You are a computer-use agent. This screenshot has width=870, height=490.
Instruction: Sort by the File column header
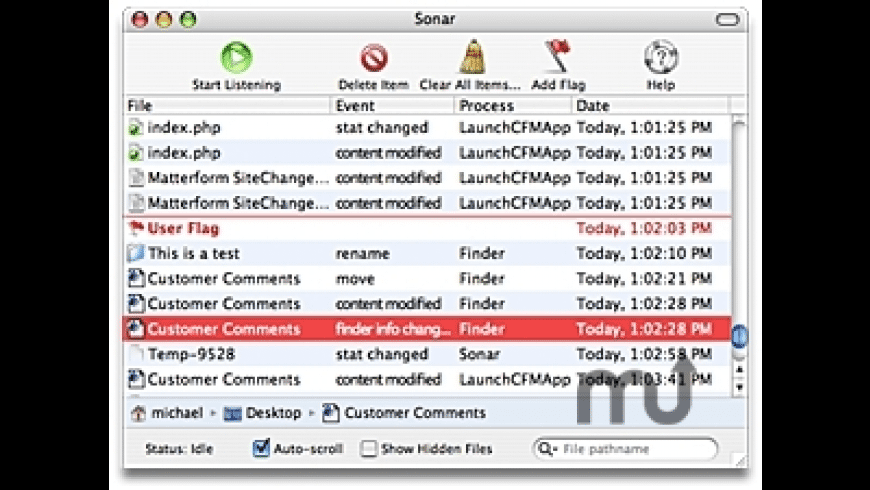point(227,105)
